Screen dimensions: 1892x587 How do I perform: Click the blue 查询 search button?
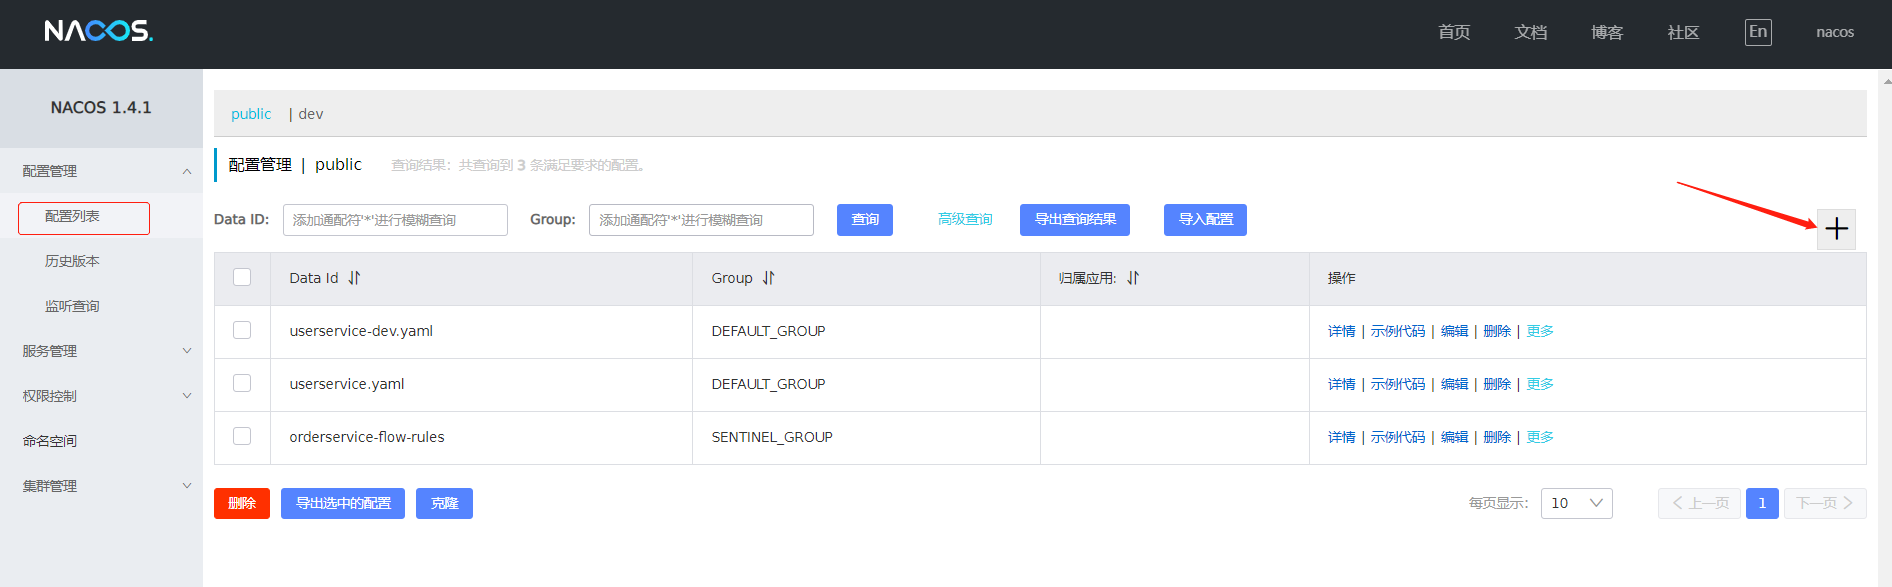(864, 220)
